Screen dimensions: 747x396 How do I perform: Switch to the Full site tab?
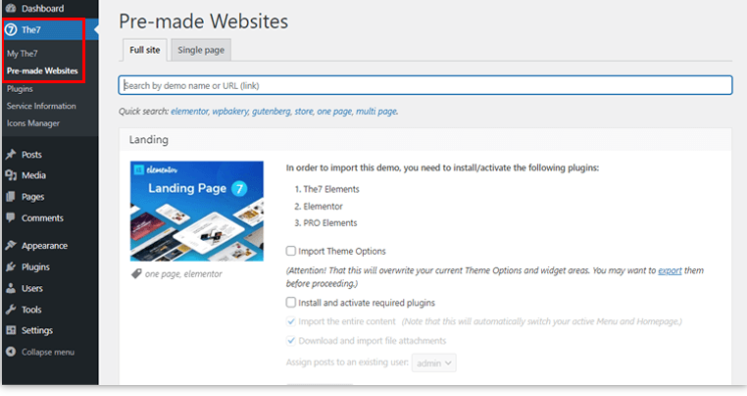(145, 50)
